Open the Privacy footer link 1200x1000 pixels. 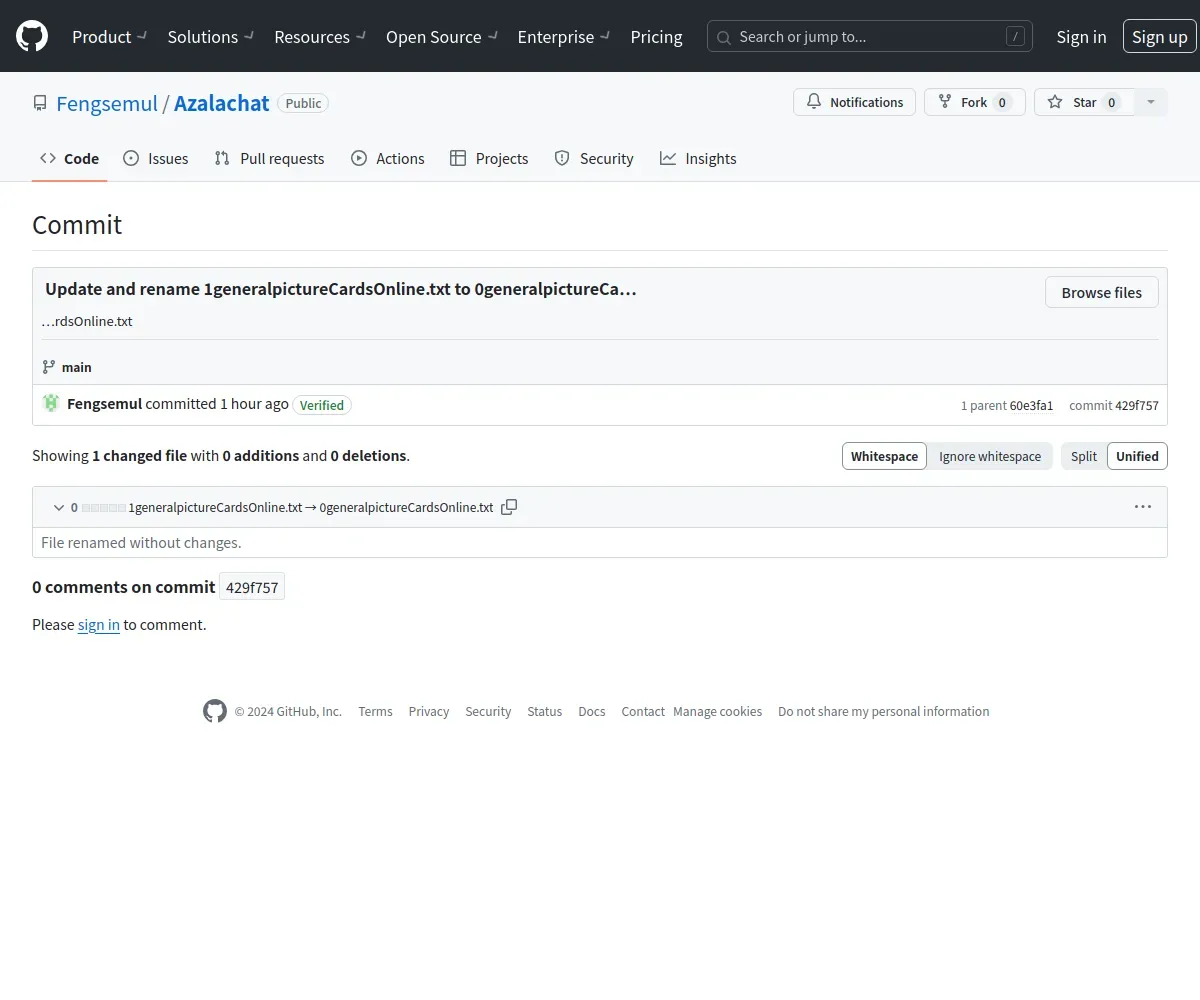428,711
